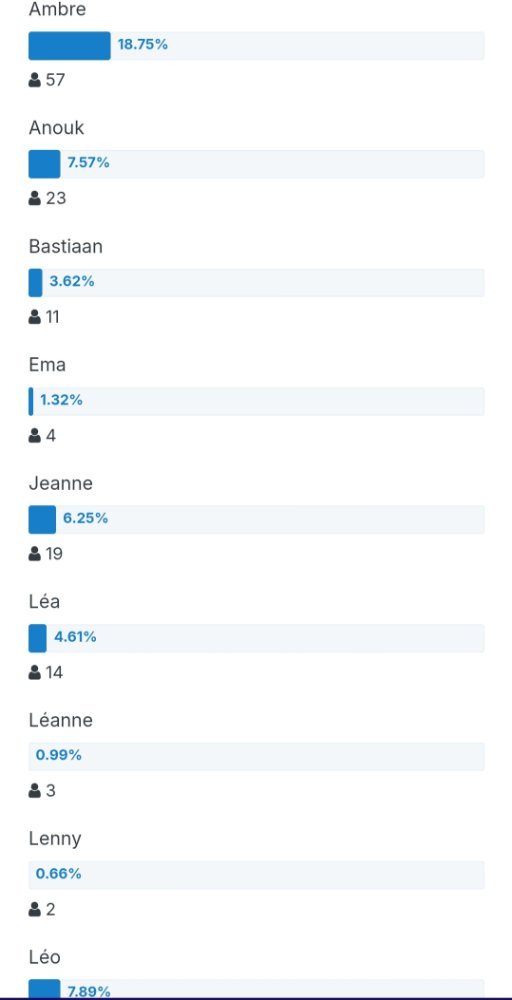Click the person icon next to 23
Image resolution: width=512 pixels, height=1000 pixels.
click(34, 199)
